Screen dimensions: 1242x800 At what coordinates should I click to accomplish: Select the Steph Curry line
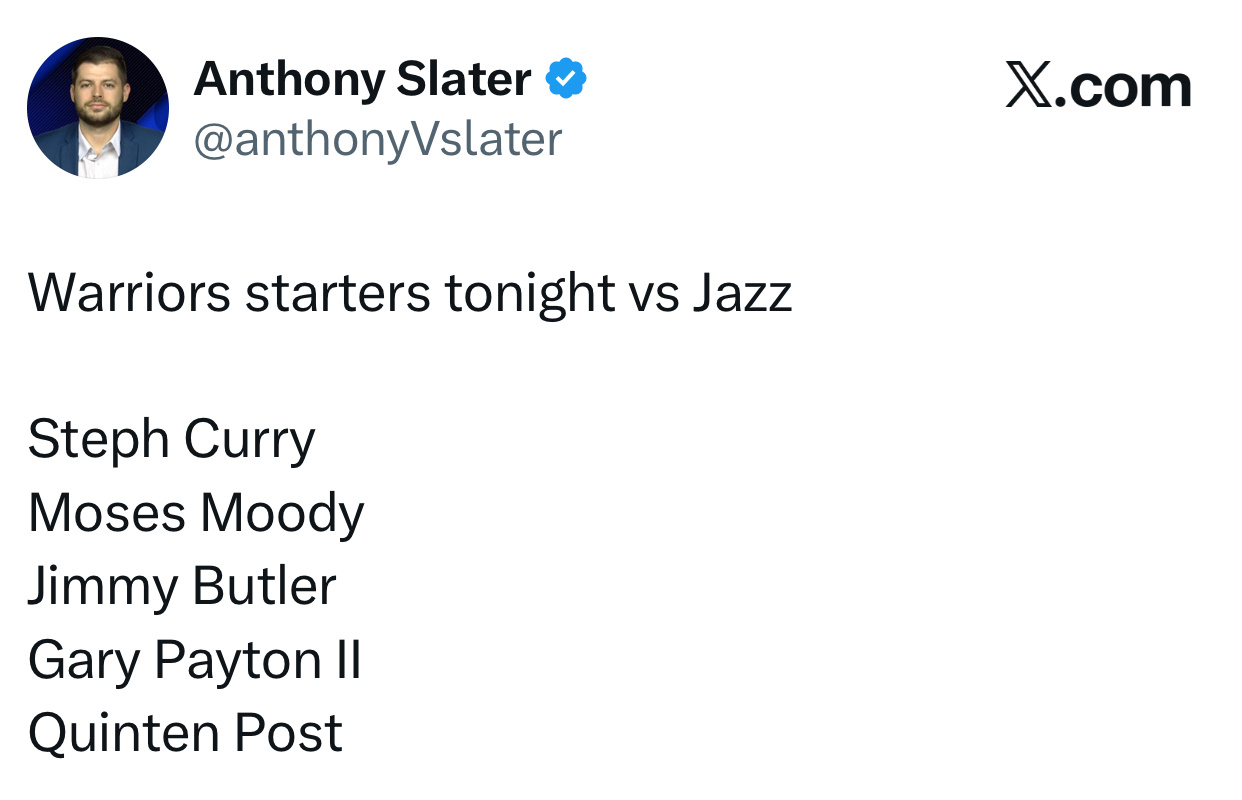pyautogui.click(x=171, y=440)
